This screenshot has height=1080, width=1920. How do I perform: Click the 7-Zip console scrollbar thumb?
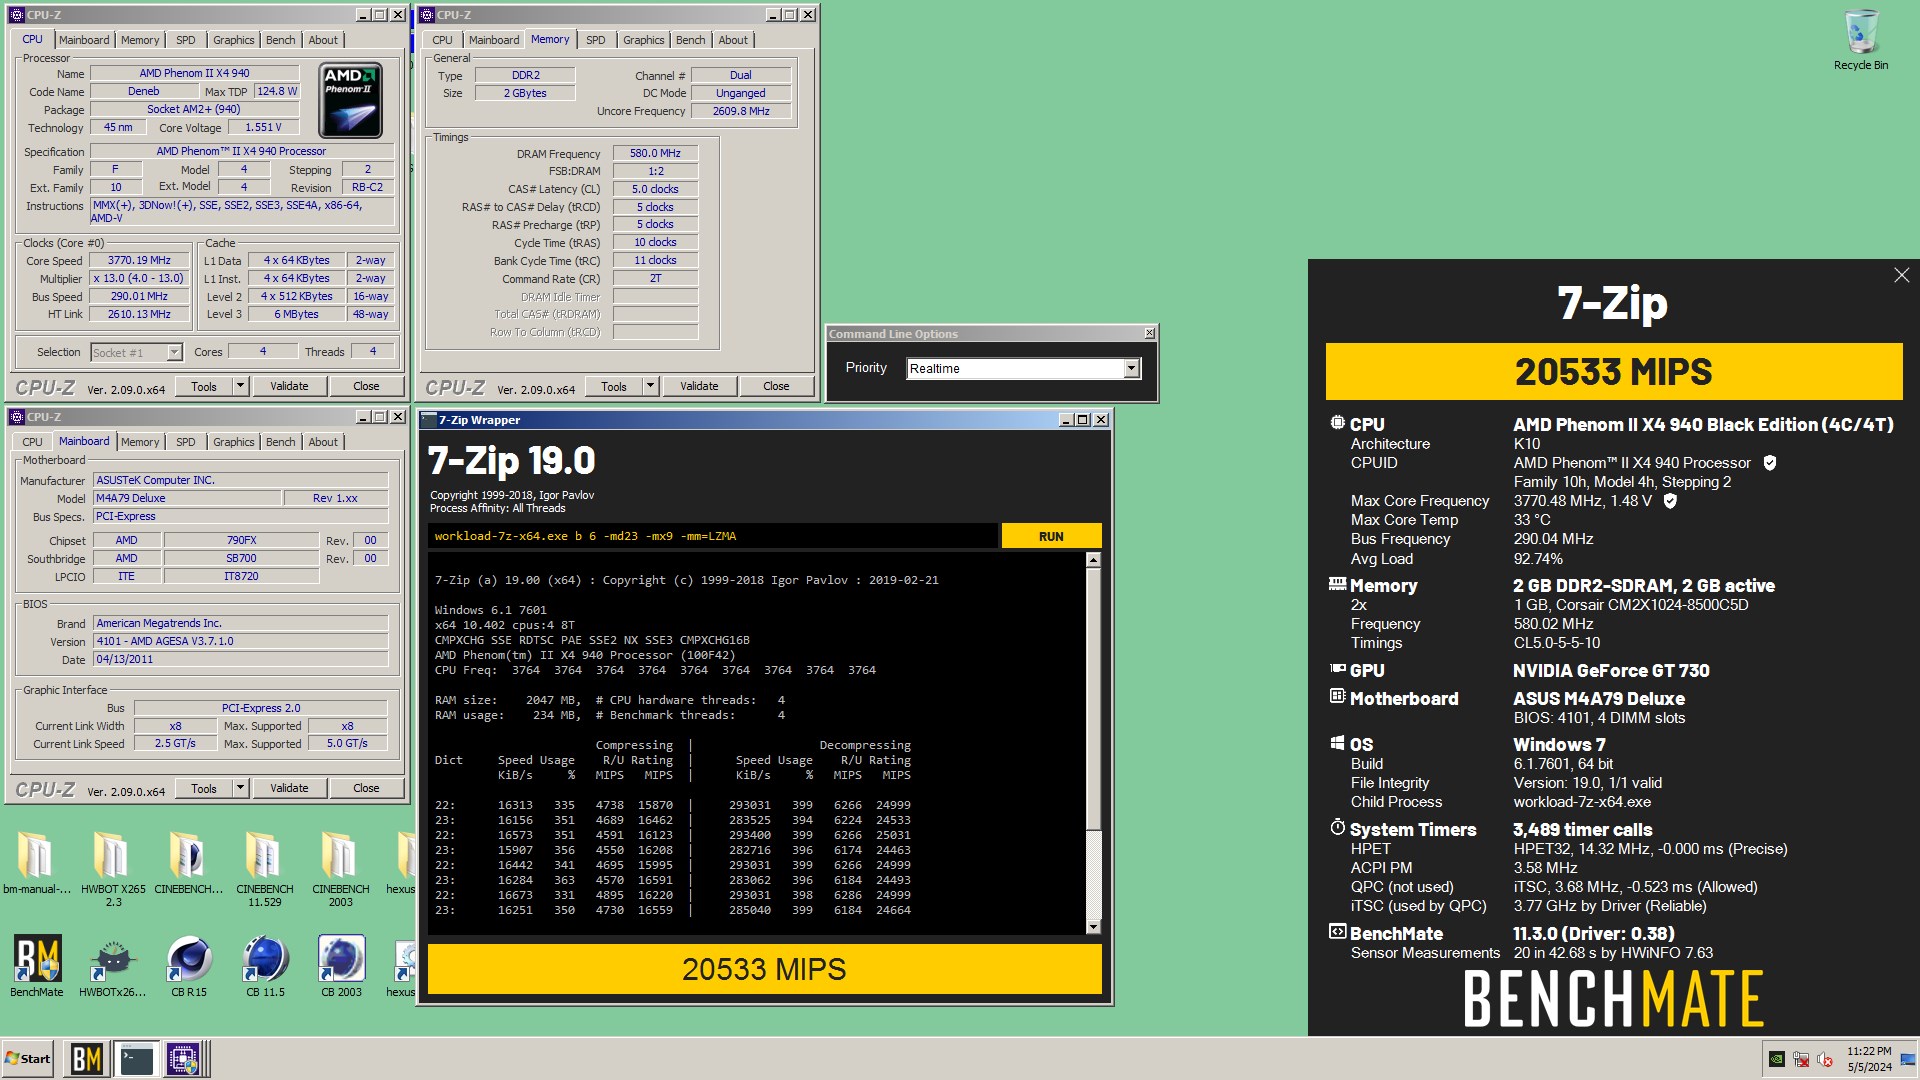click(1093, 700)
